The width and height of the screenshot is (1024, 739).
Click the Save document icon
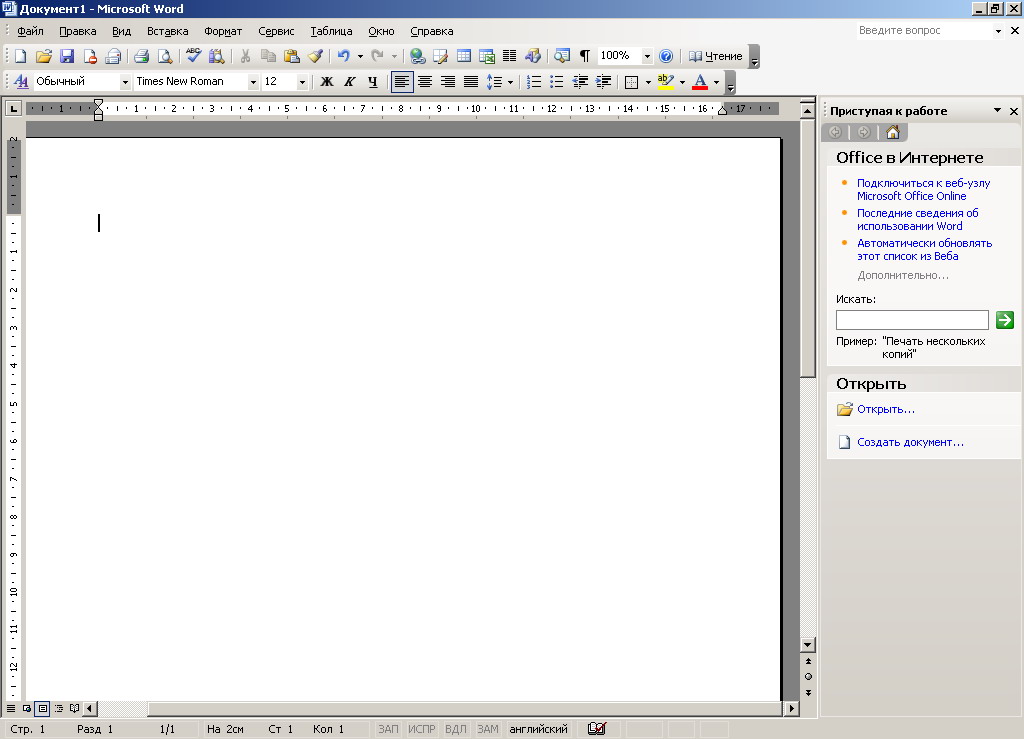pos(67,57)
